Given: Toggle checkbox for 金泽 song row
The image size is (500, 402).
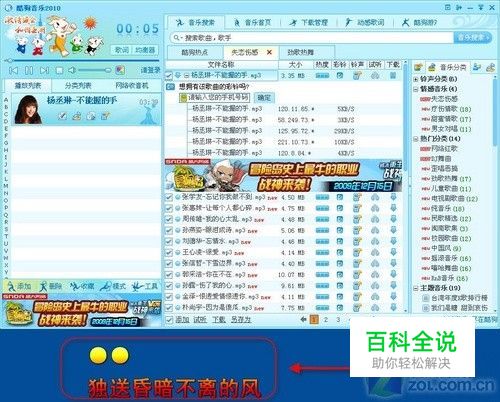Looking at the screenshot, I should [169, 297].
